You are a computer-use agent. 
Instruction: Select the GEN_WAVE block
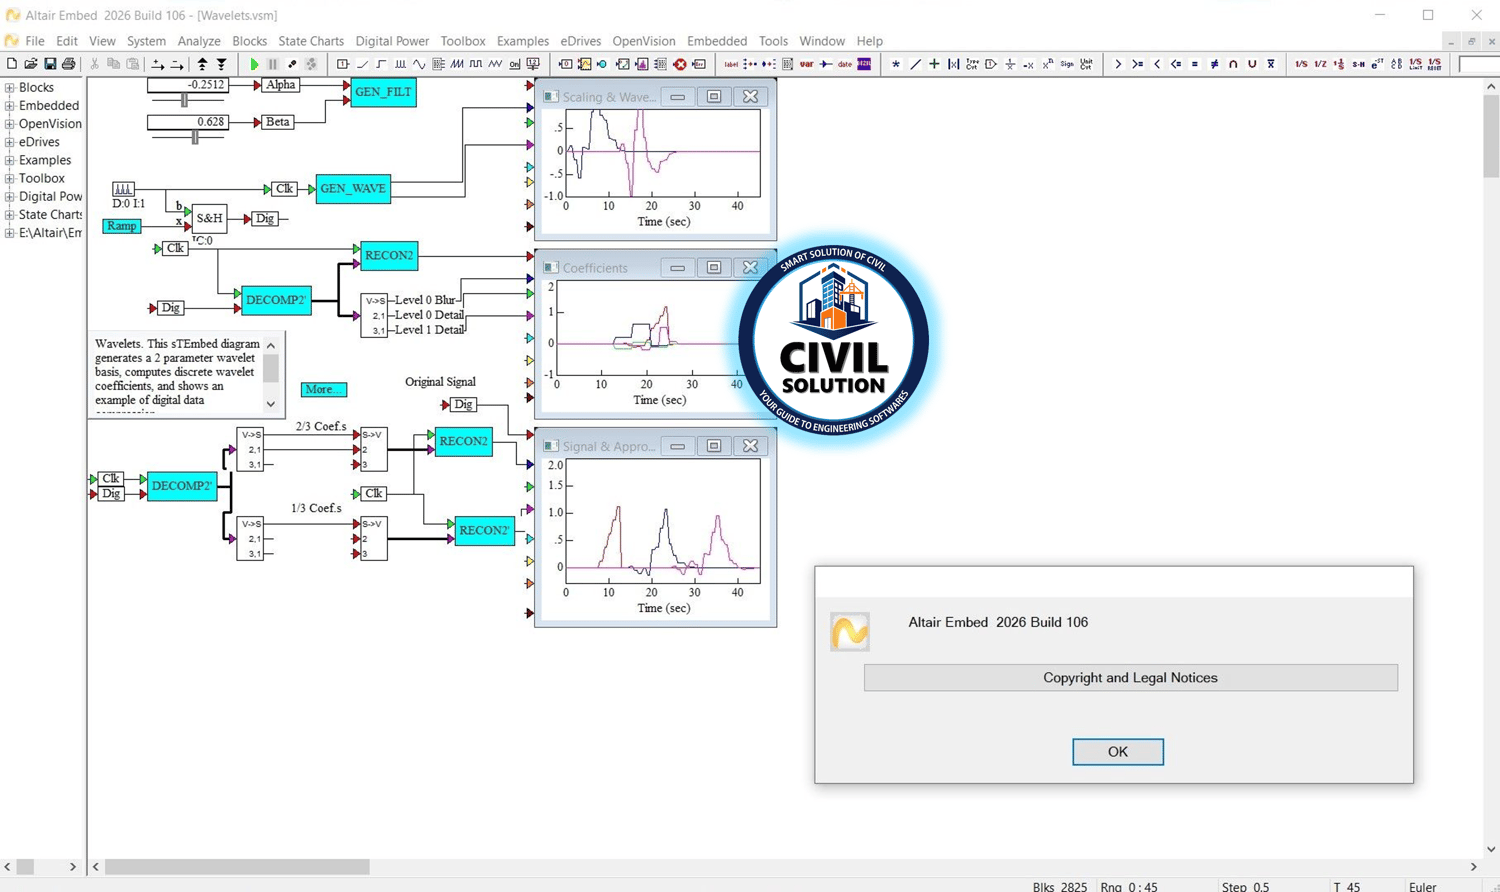click(x=353, y=188)
